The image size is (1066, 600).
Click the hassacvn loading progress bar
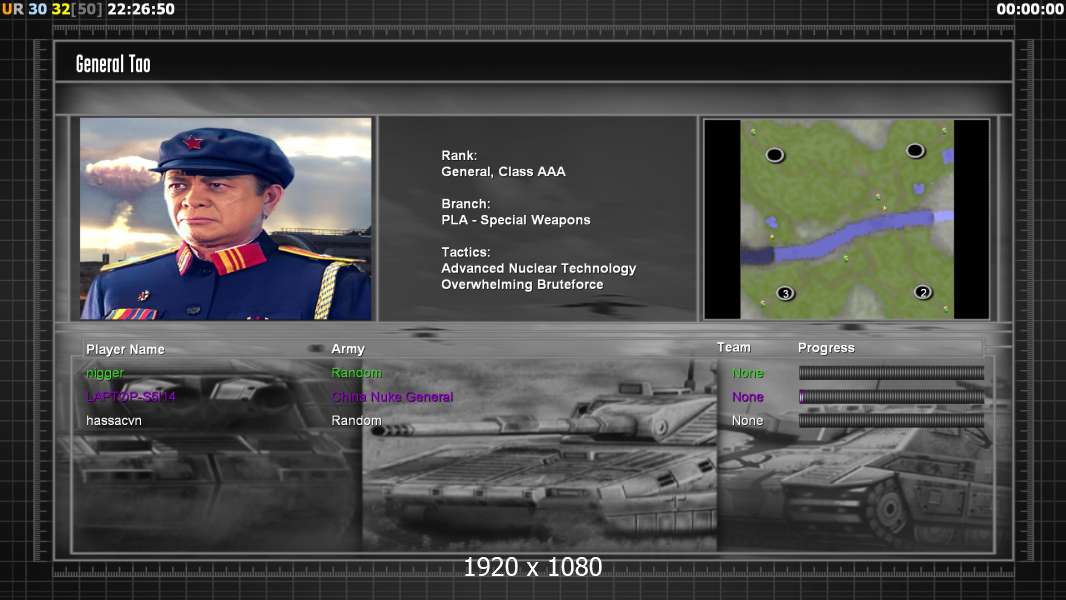[x=891, y=421]
